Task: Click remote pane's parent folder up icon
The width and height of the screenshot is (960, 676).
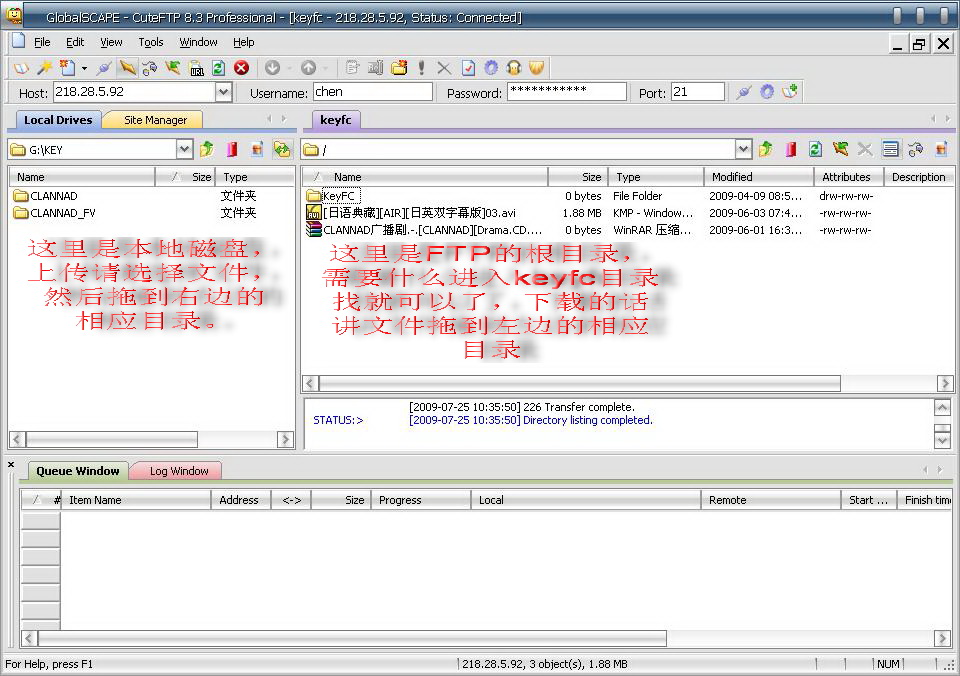Action: [766, 149]
